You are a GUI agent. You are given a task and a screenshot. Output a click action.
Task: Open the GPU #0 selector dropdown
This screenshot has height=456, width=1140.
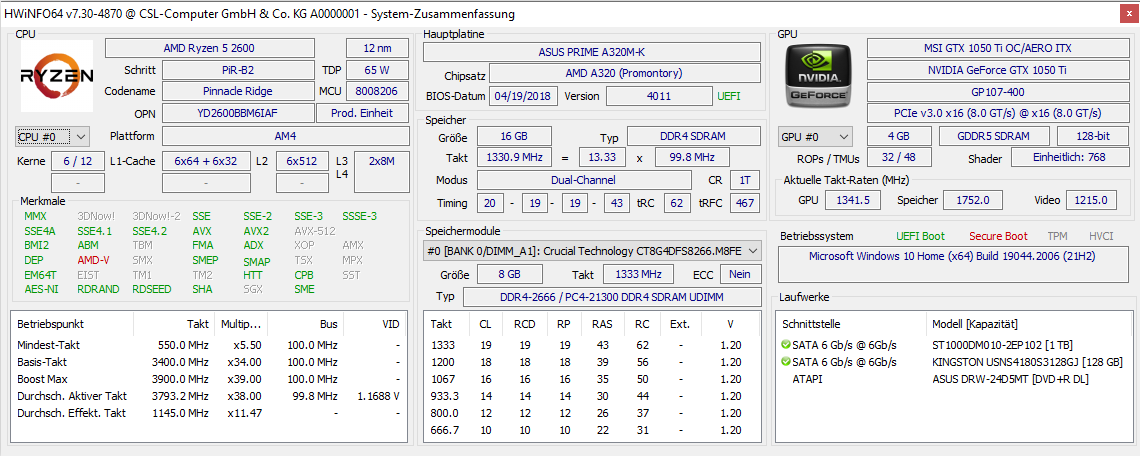[x=816, y=136]
